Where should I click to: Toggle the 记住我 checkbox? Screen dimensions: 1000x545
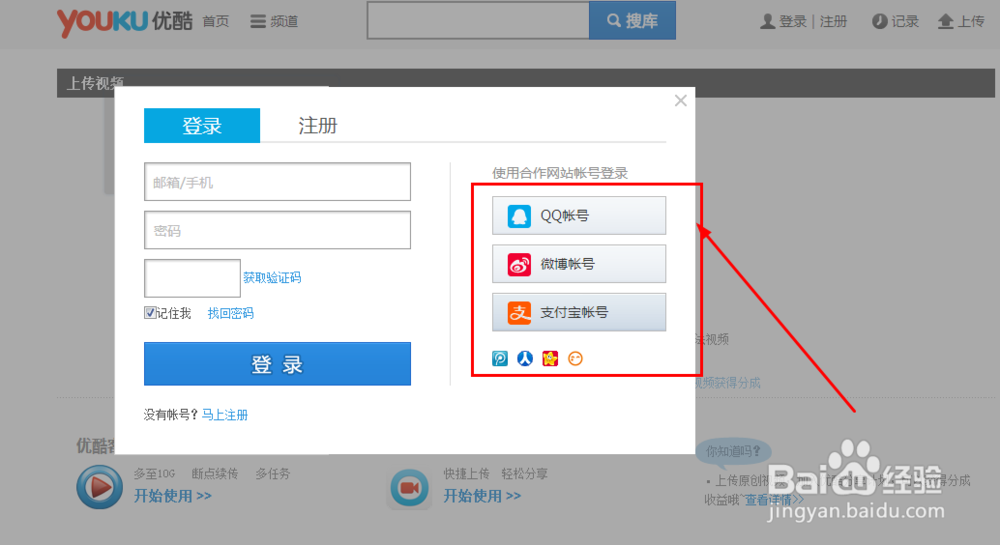[x=150, y=313]
